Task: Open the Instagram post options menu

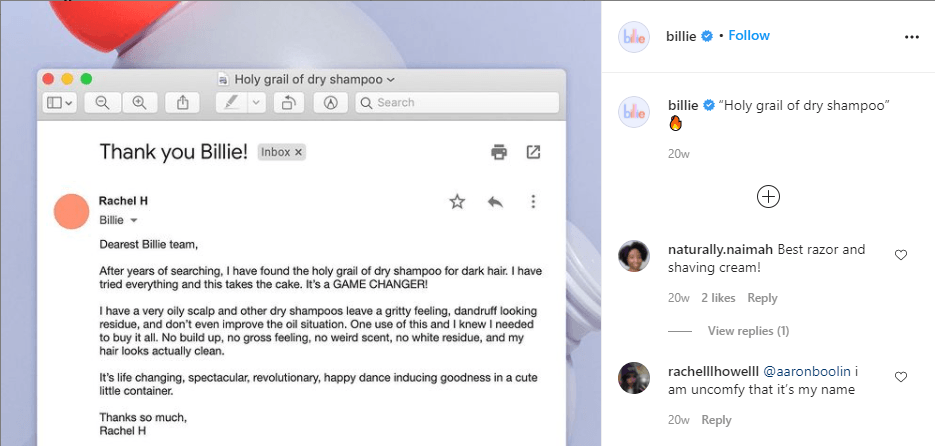Action: coord(910,36)
